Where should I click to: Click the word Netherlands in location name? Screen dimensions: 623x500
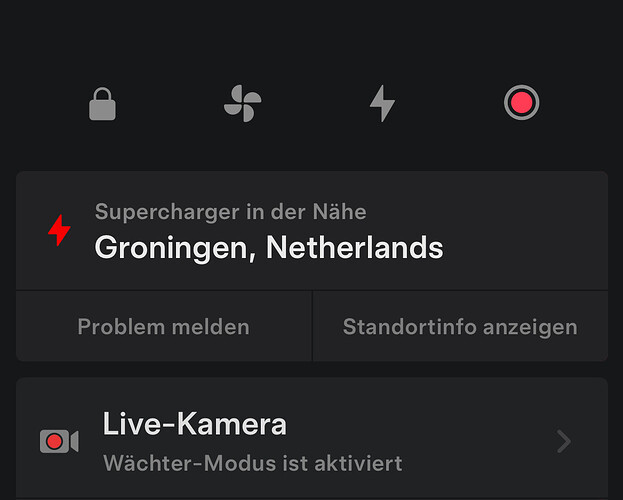pyautogui.click(x=354, y=248)
